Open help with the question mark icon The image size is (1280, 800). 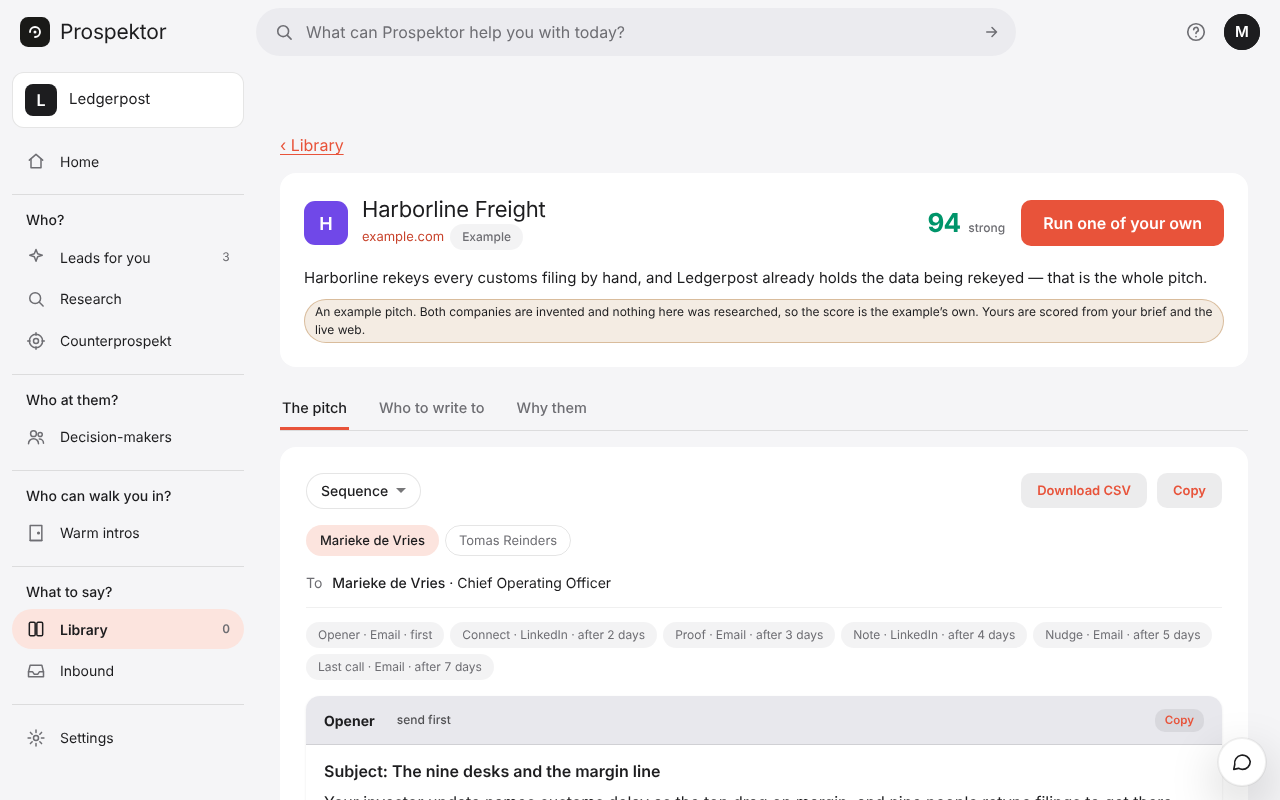[x=1196, y=32]
